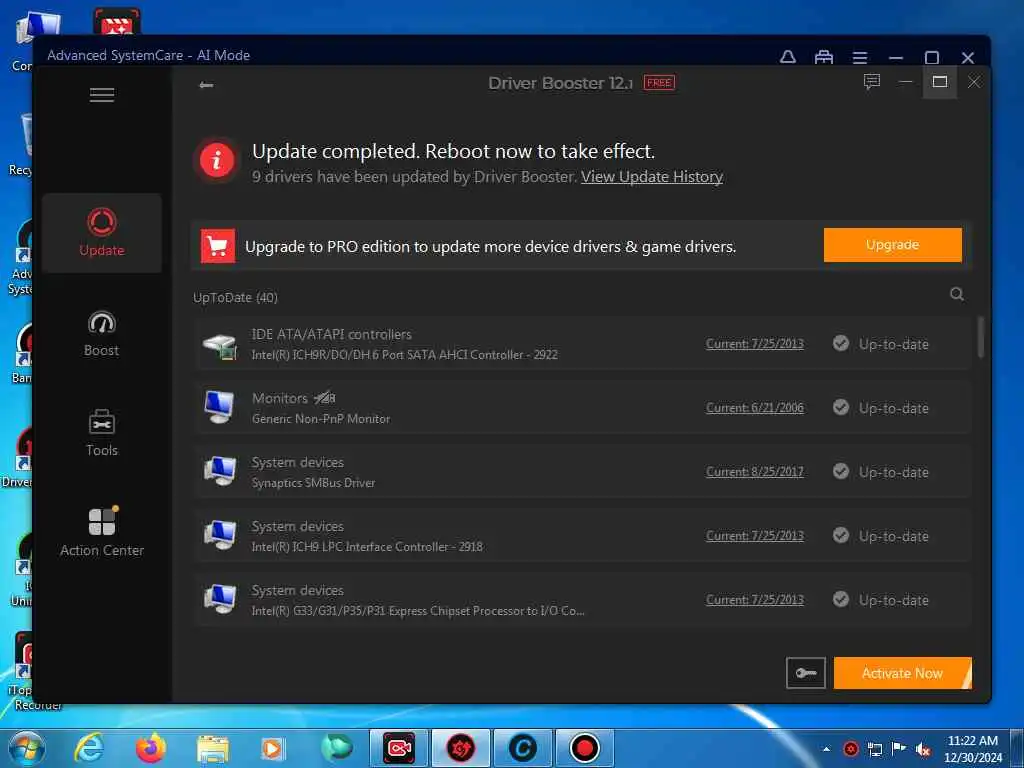The height and width of the screenshot is (768, 1024).
Task: Click the UpToDate (40) list header
Action: (x=235, y=298)
